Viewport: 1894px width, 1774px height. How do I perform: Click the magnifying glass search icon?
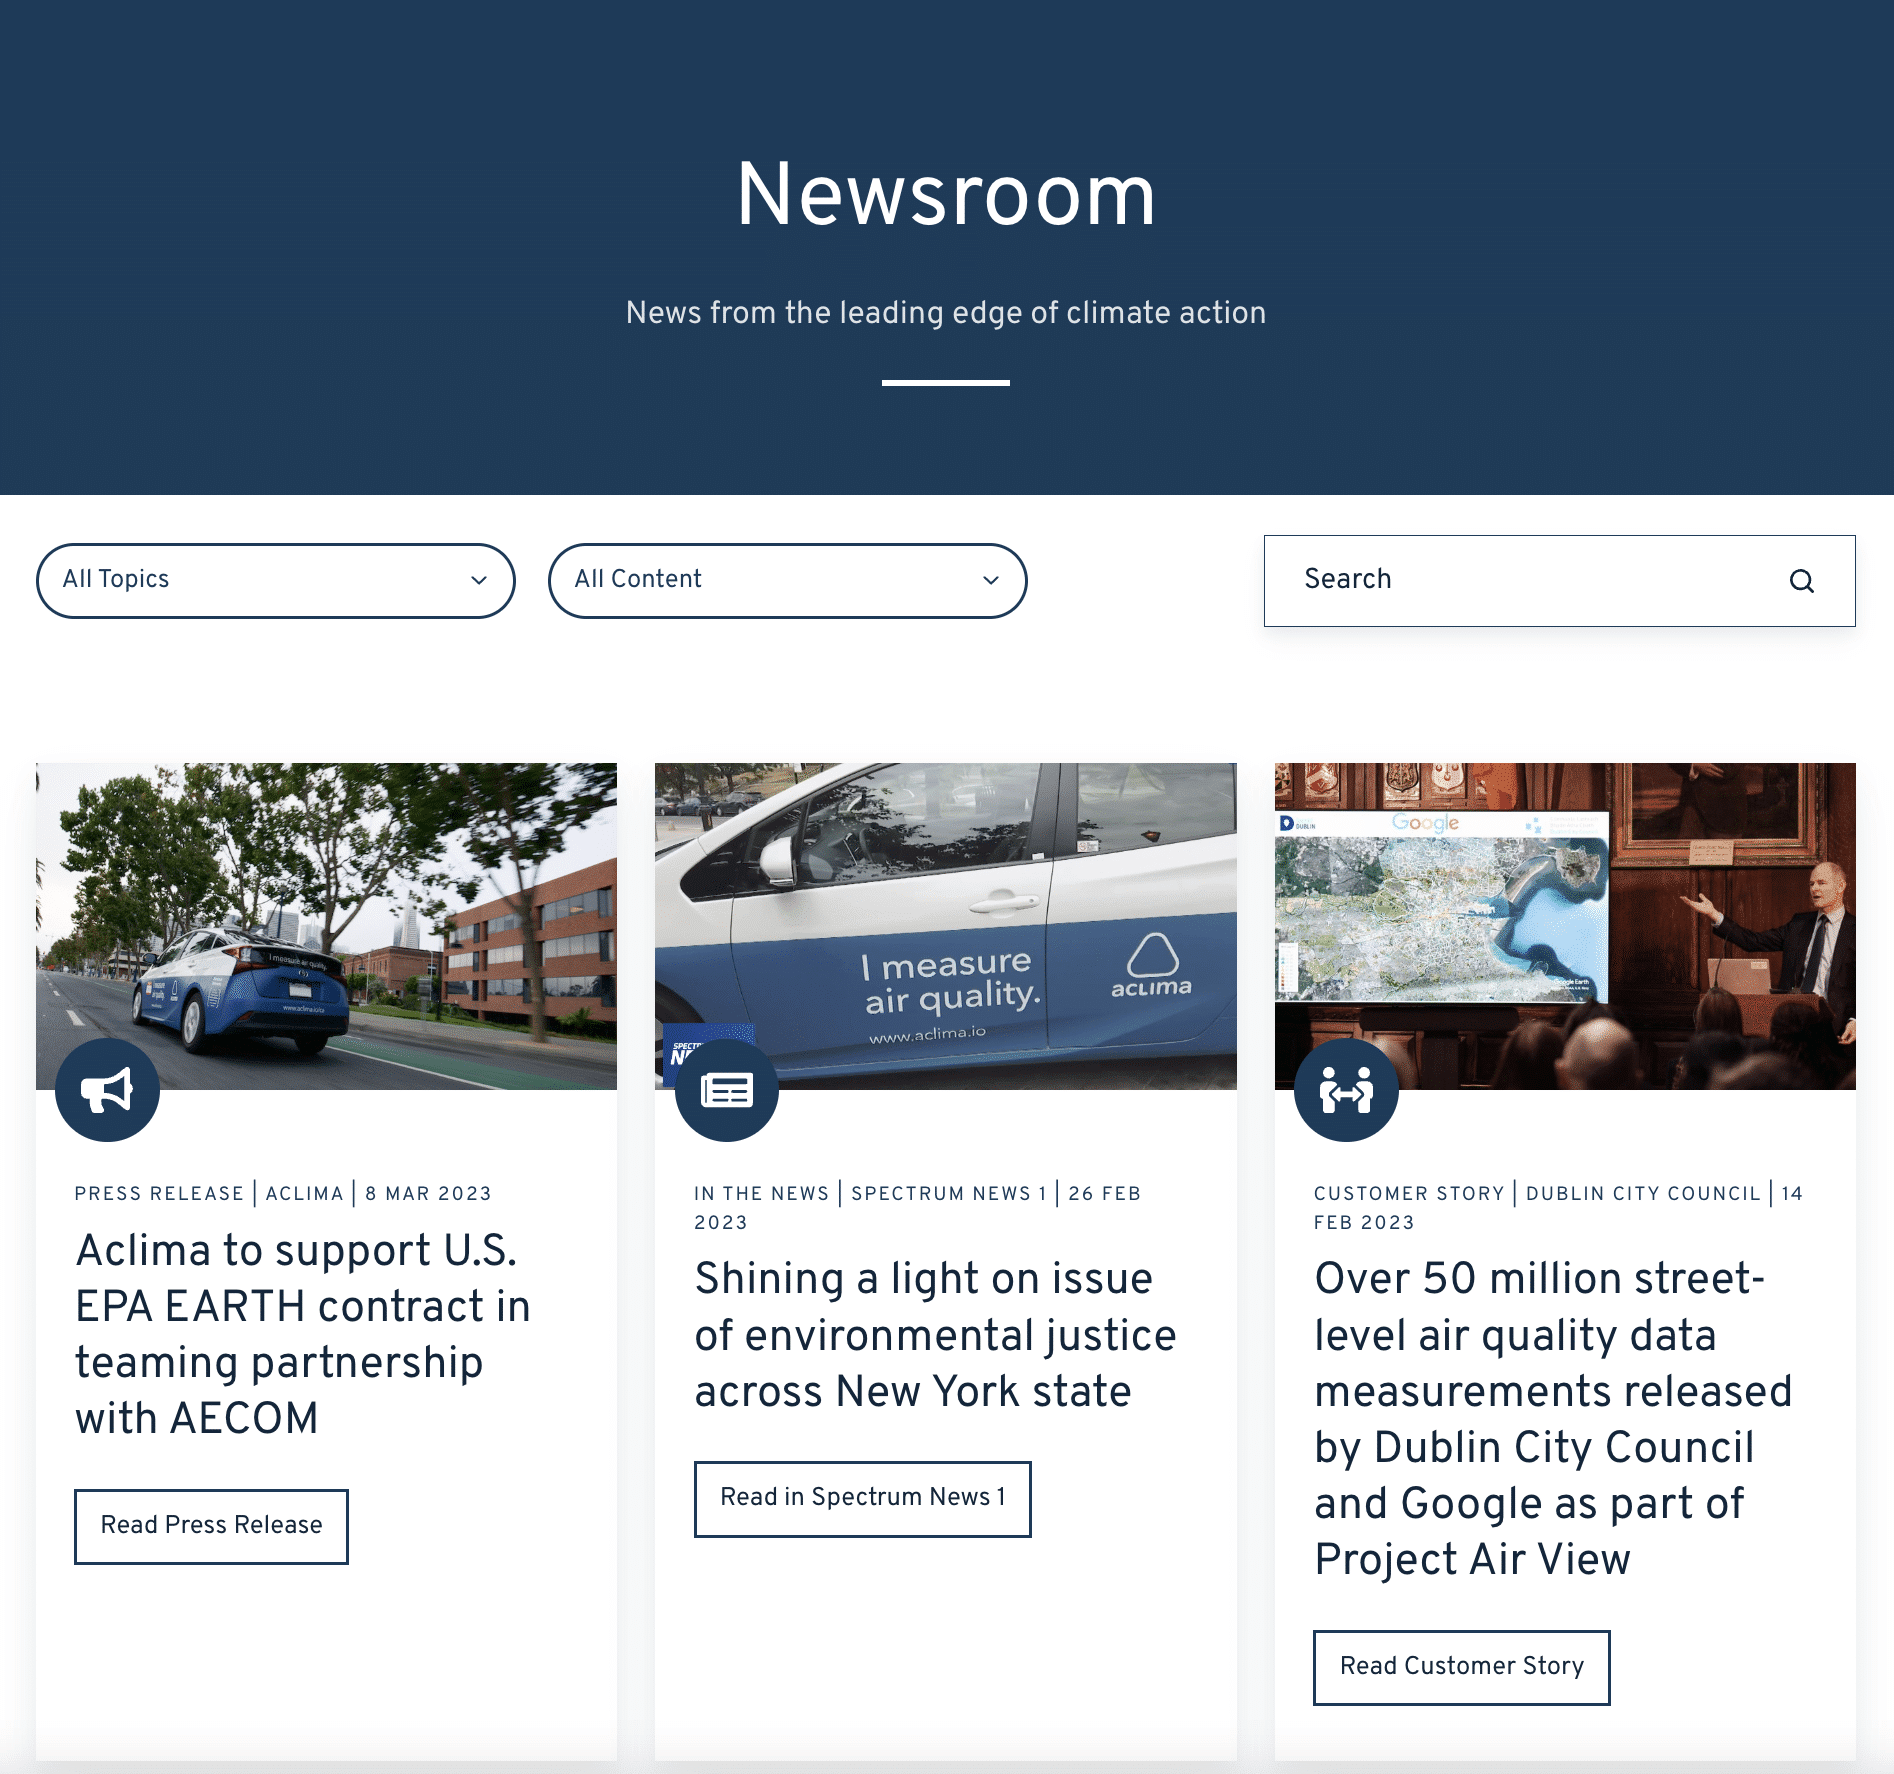tap(1802, 580)
